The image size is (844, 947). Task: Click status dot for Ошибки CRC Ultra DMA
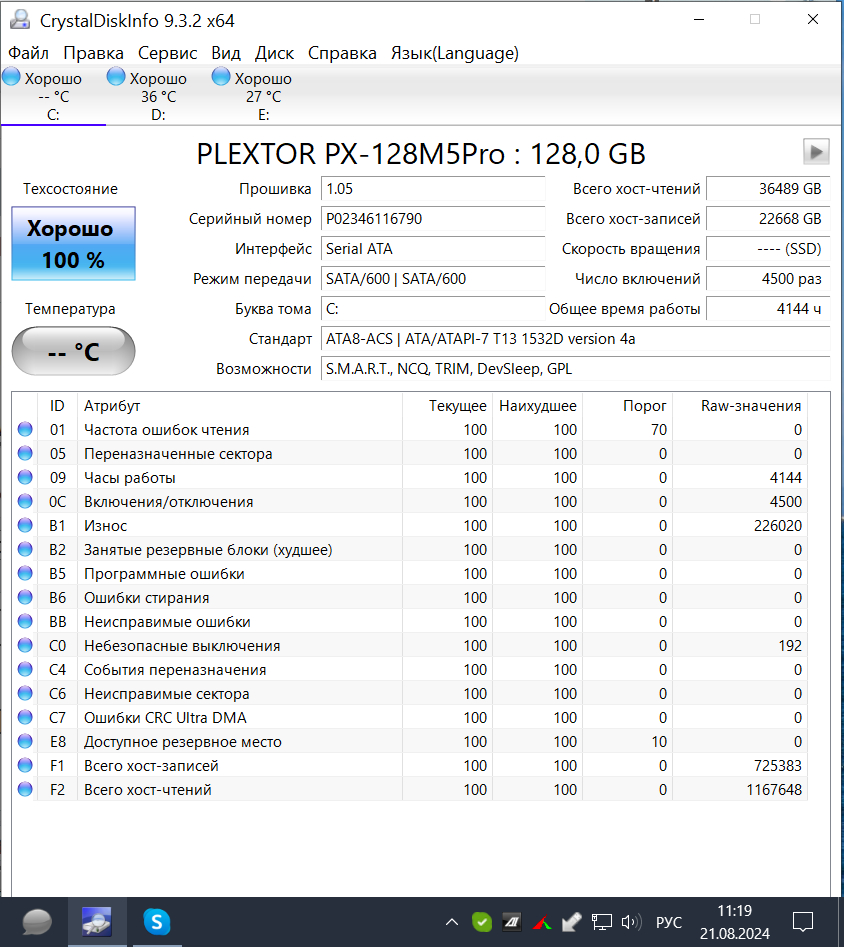pos(25,717)
